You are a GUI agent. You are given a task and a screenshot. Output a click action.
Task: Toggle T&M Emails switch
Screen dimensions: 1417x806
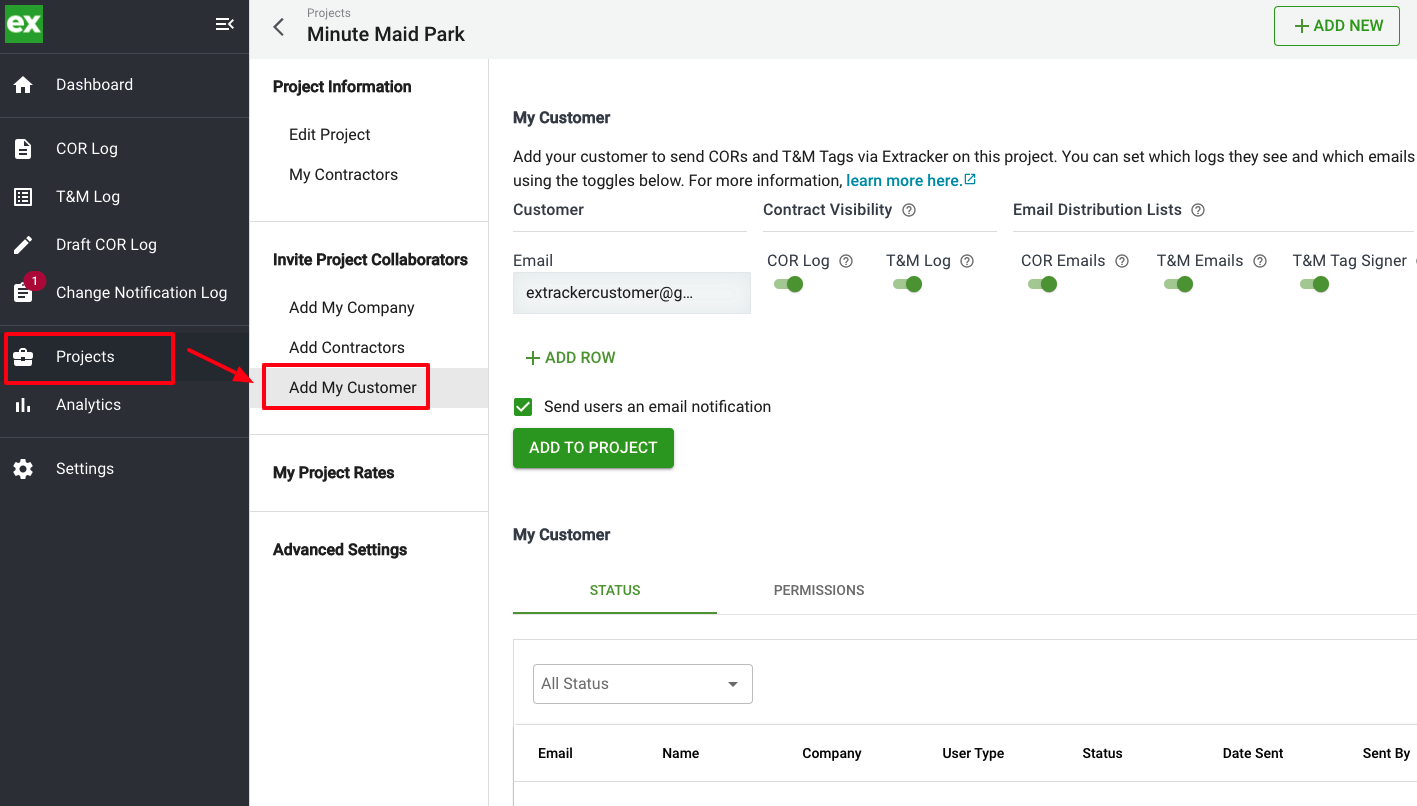click(1179, 284)
